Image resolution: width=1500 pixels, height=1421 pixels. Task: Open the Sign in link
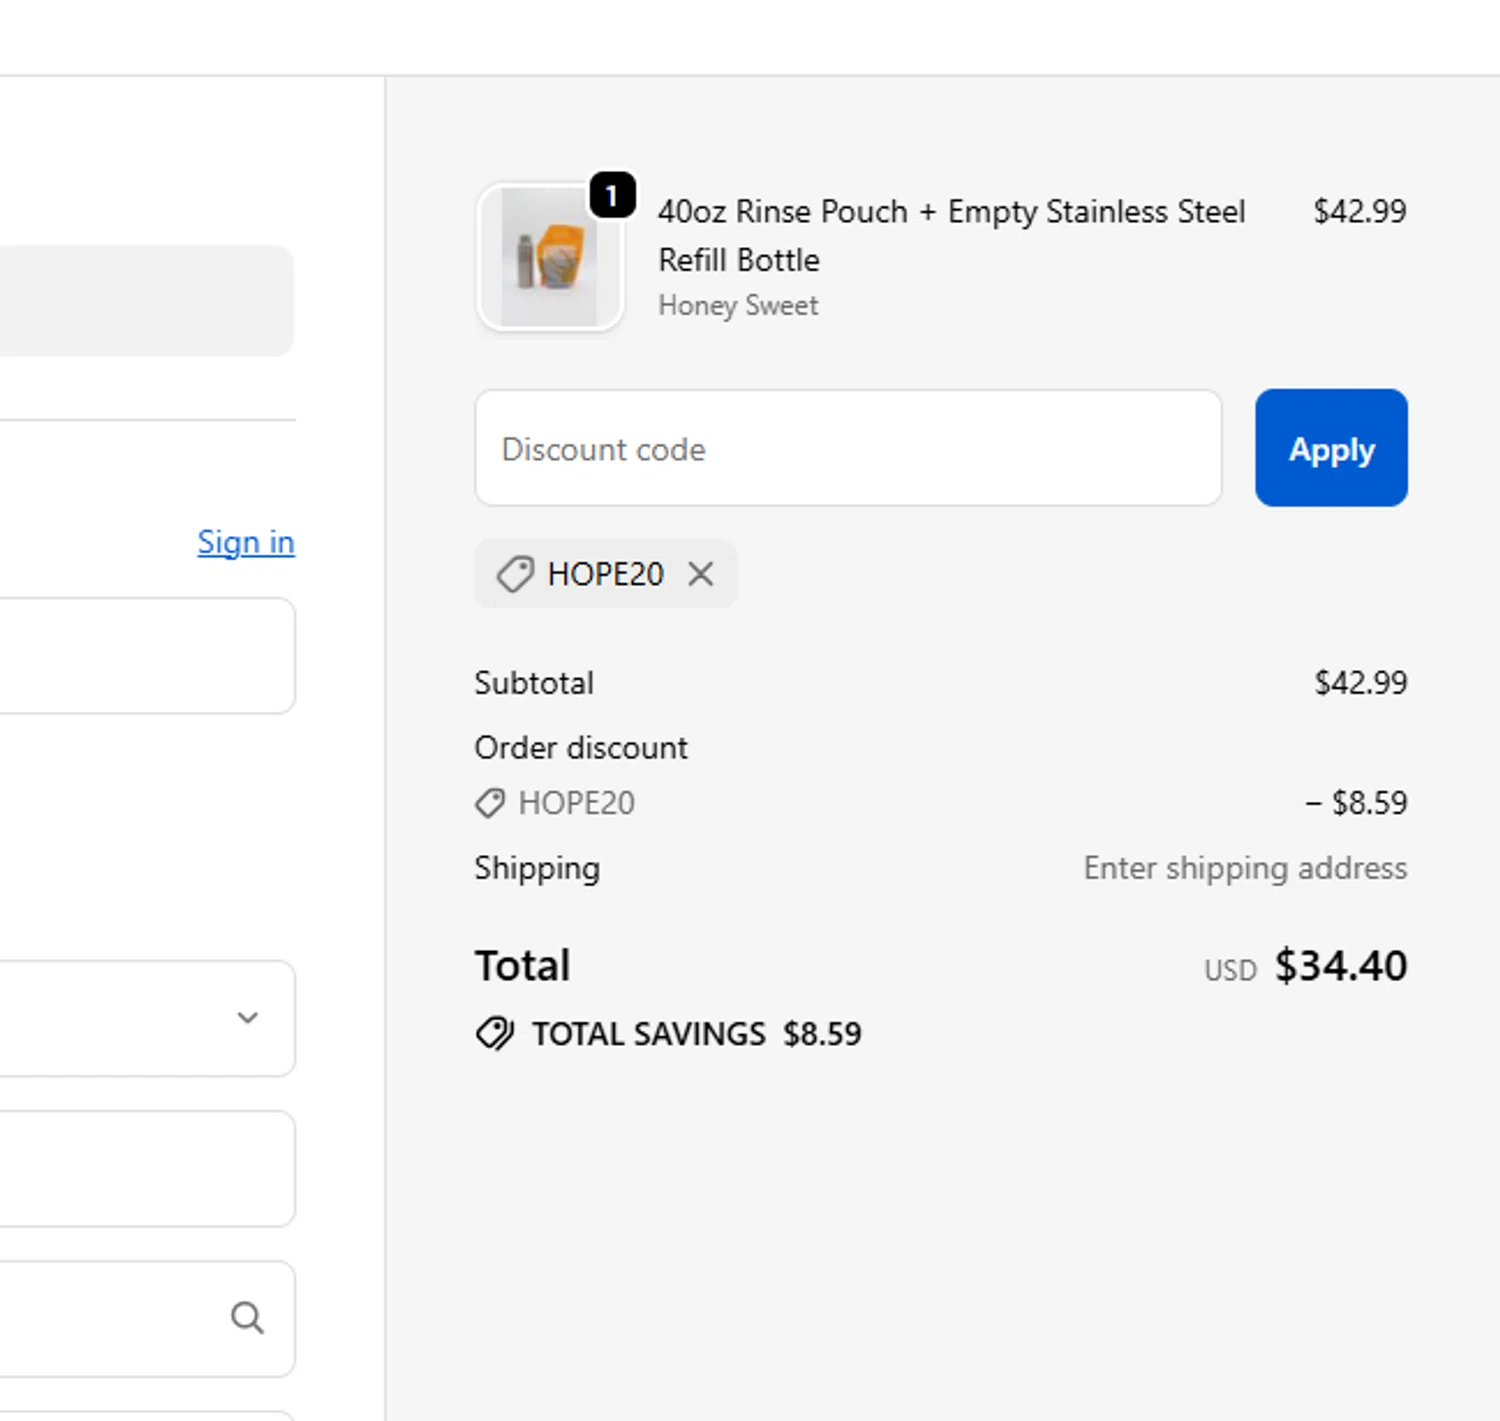point(246,542)
